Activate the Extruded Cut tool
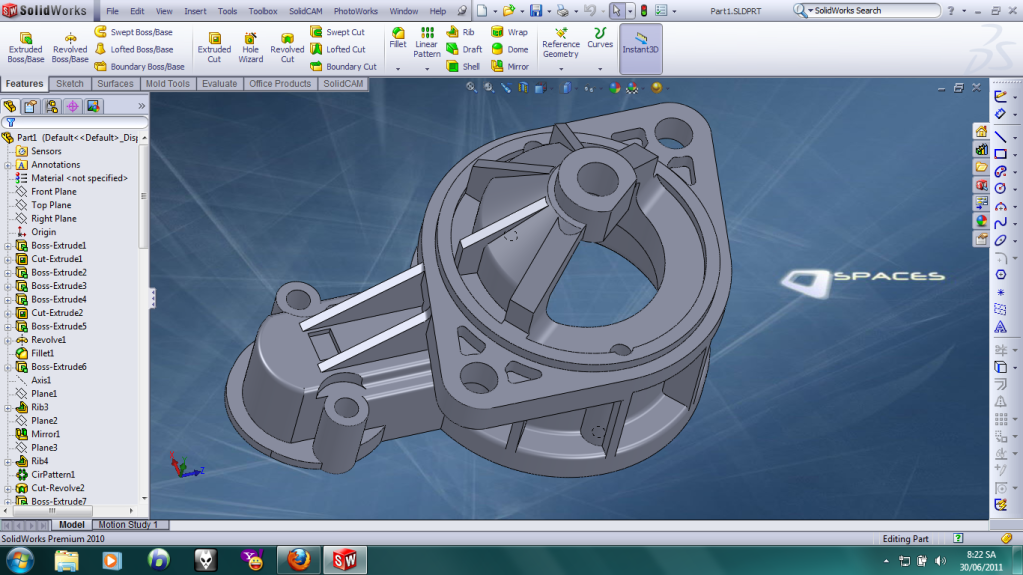 coord(214,48)
